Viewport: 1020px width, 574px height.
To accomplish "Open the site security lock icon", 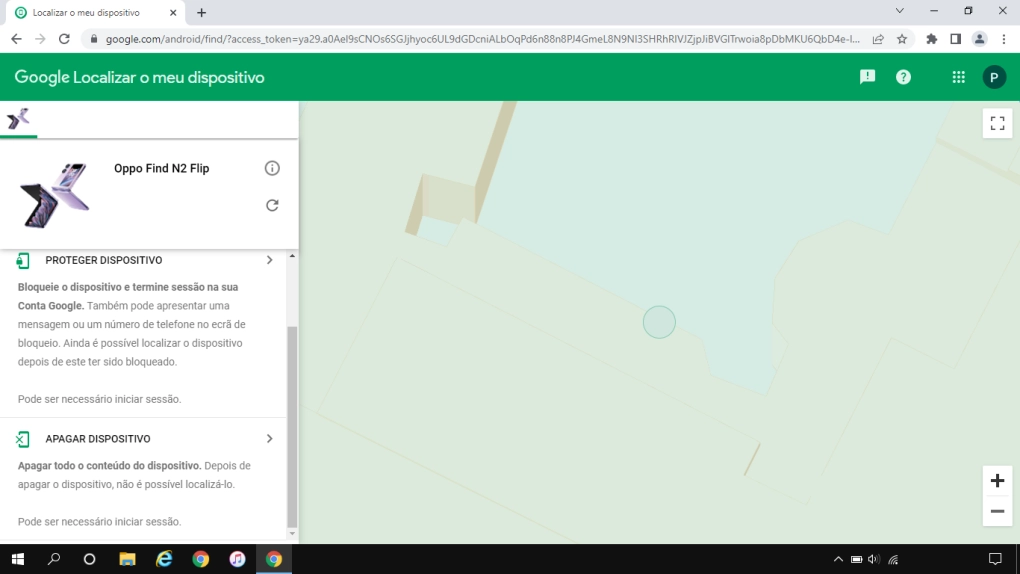I will tap(94, 39).
